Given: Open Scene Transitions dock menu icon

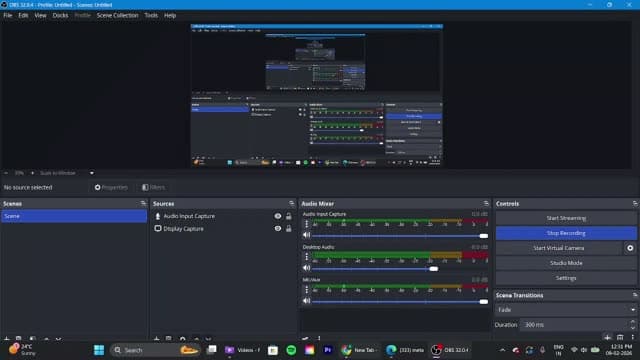Looking at the screenshot, I should 635,295.
